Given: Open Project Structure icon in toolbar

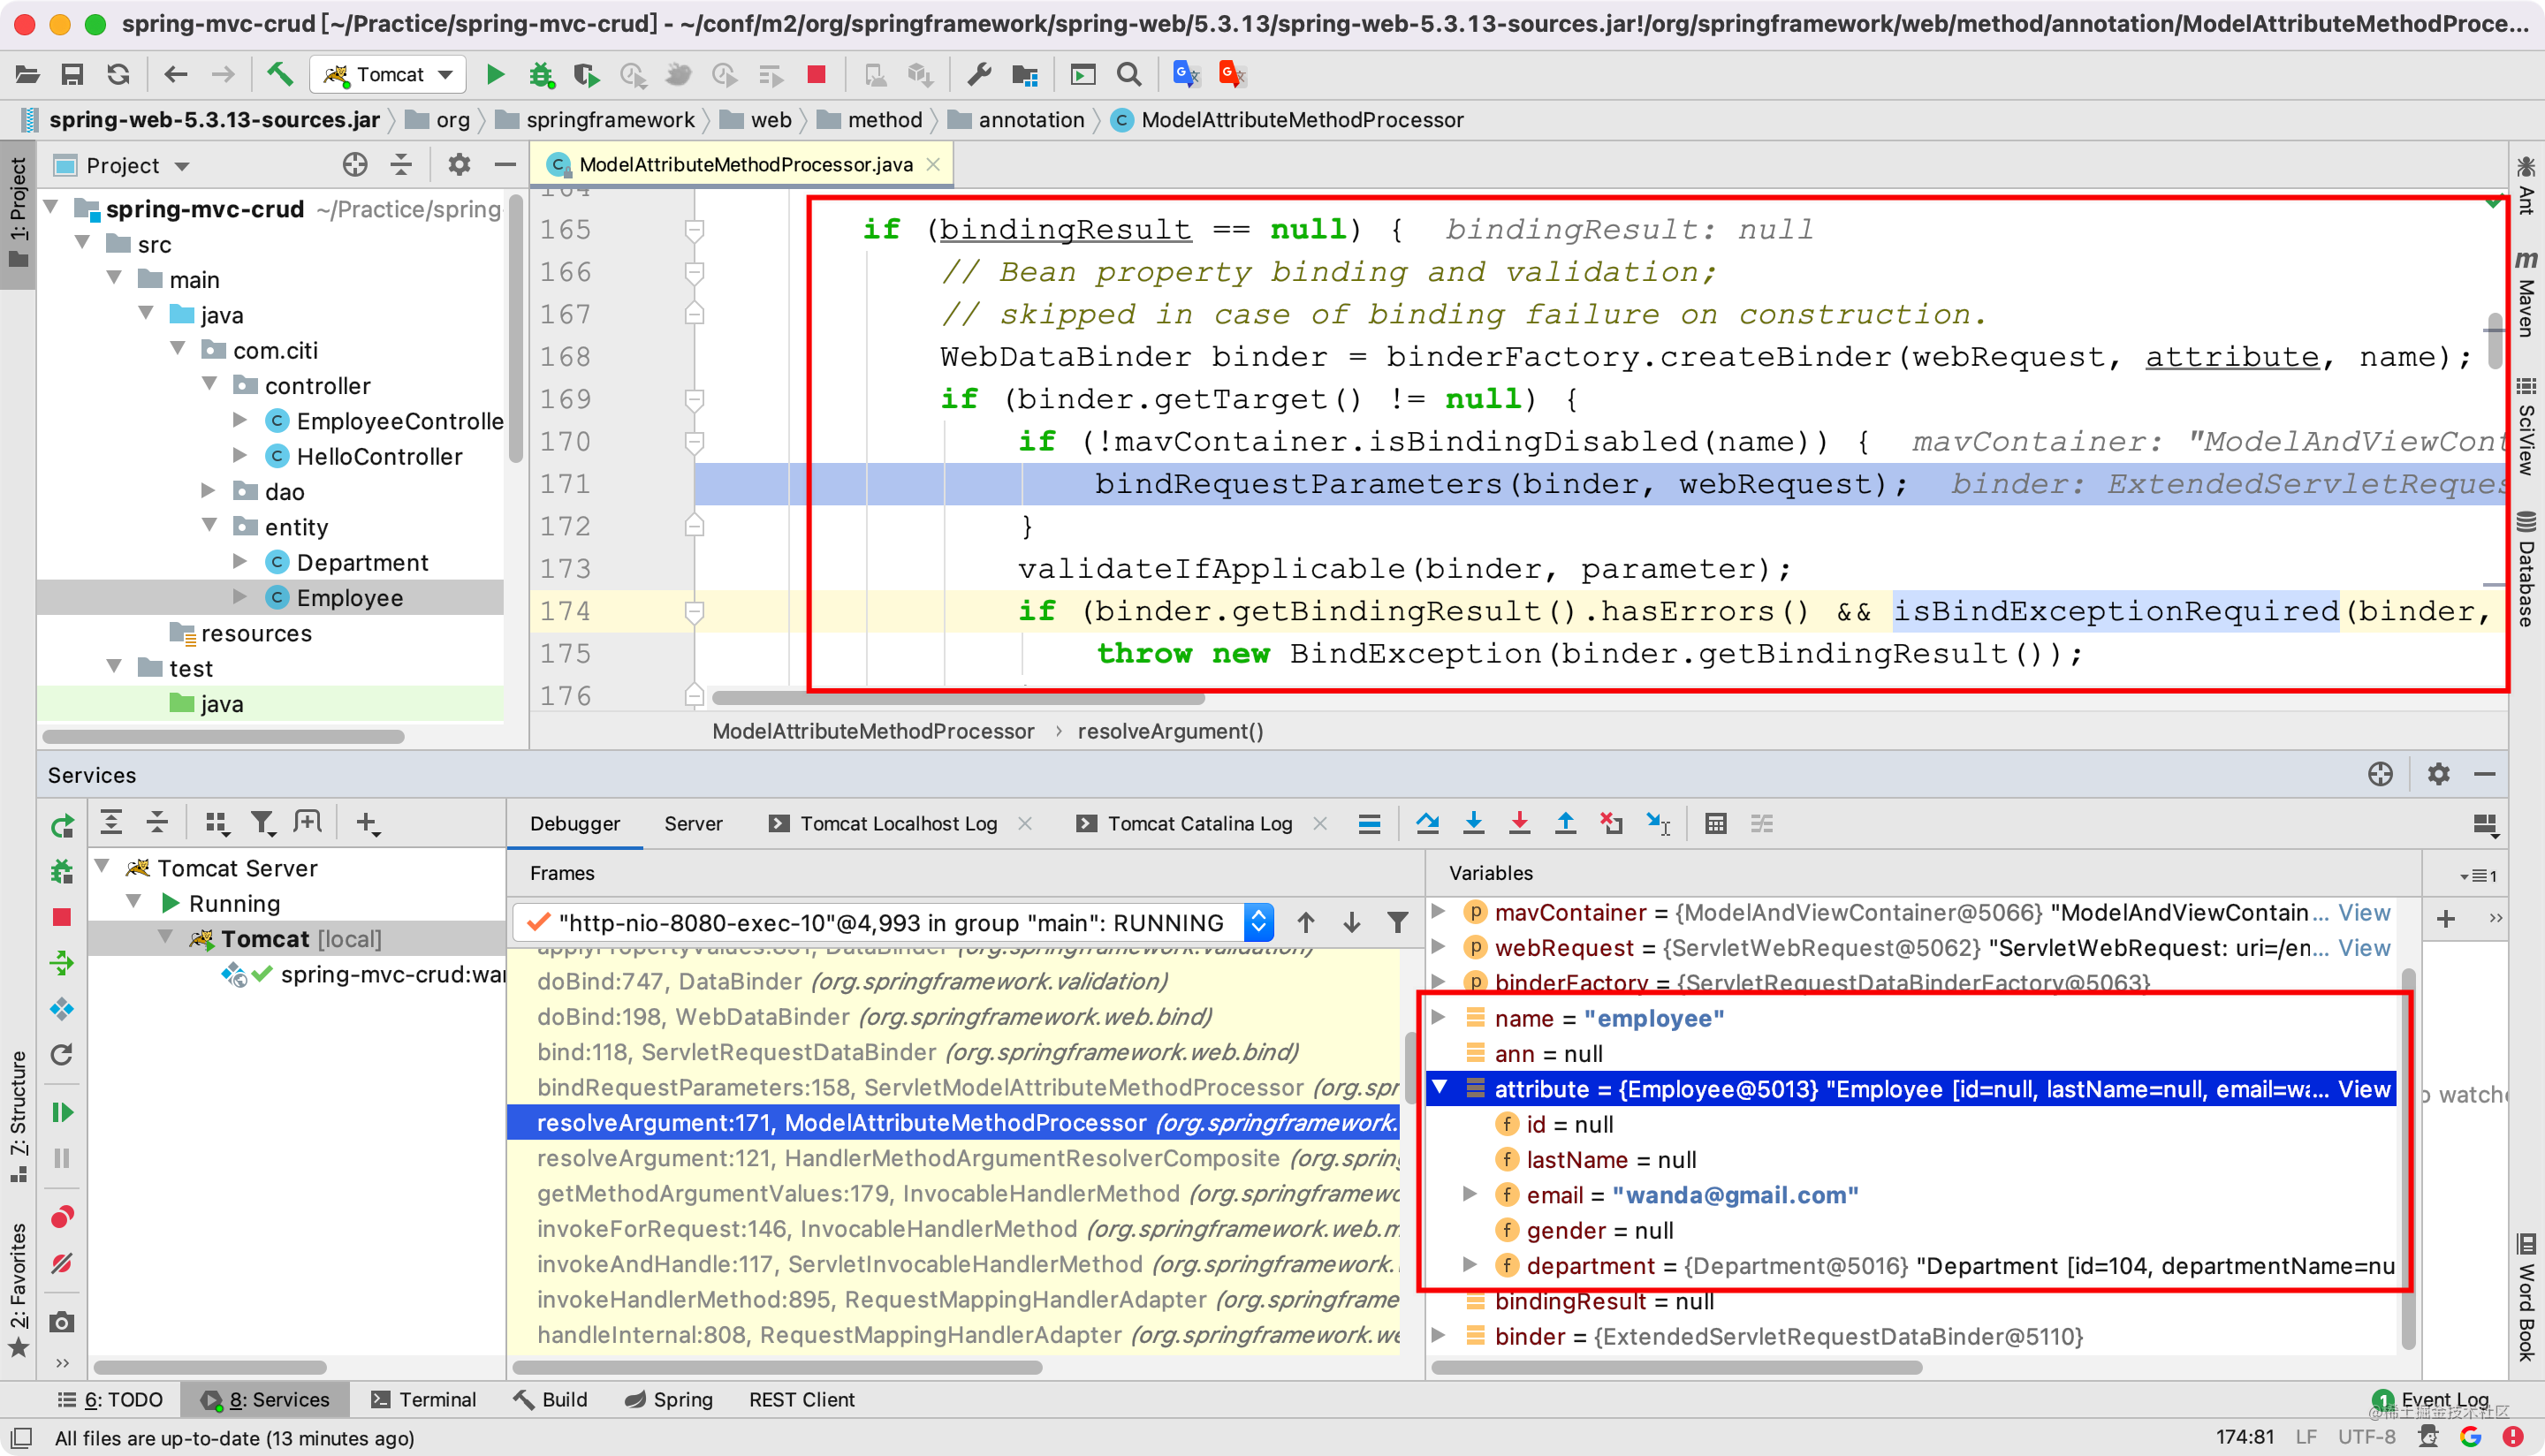Looking at the screenshot, I should click(x=1025, y=74).
